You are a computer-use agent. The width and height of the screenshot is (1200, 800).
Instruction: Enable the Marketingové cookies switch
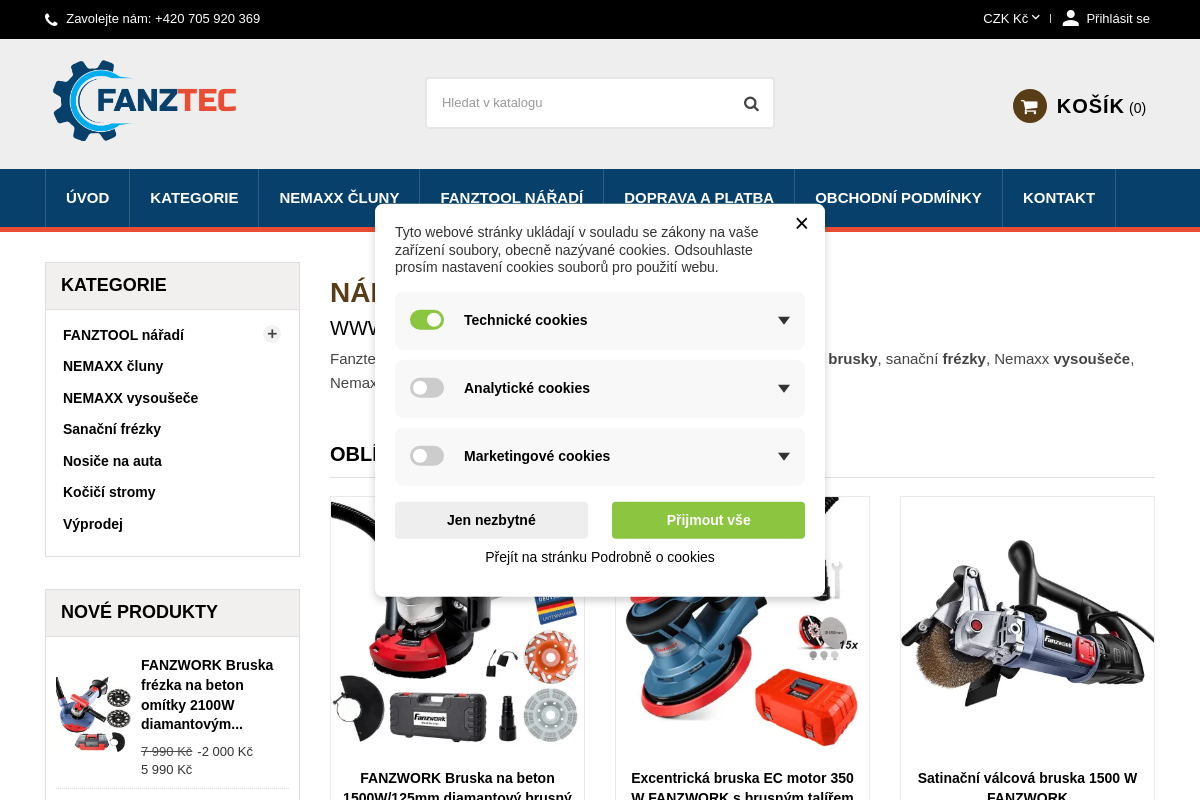(427, 456)
